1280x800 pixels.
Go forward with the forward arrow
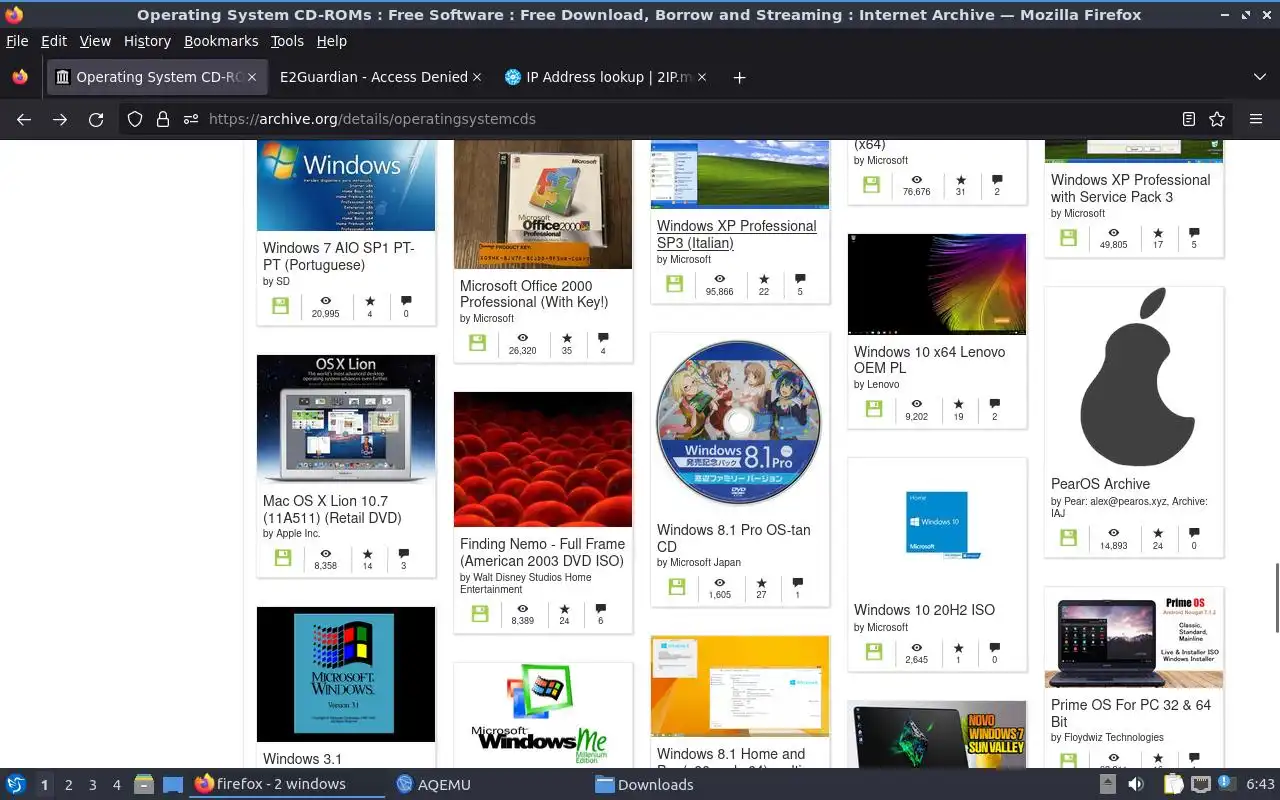(60, 119)
